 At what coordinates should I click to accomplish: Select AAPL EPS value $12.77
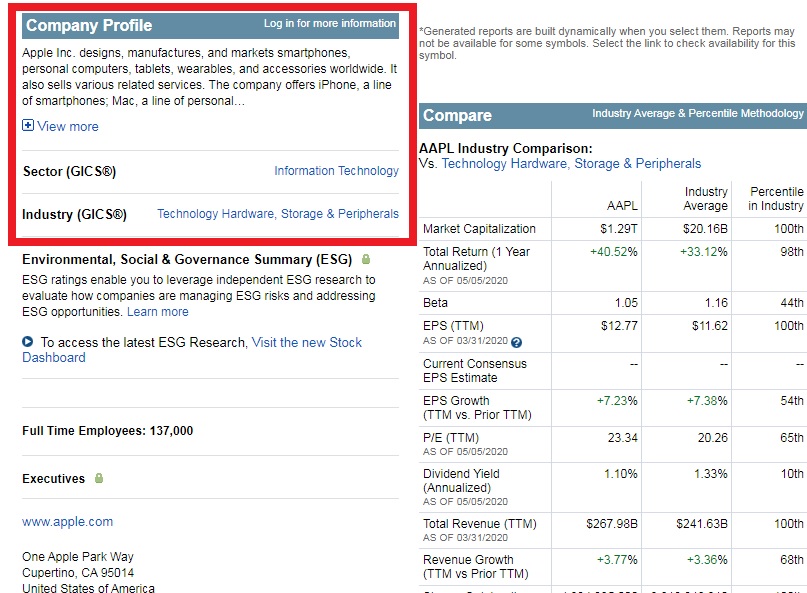(619, 326)
